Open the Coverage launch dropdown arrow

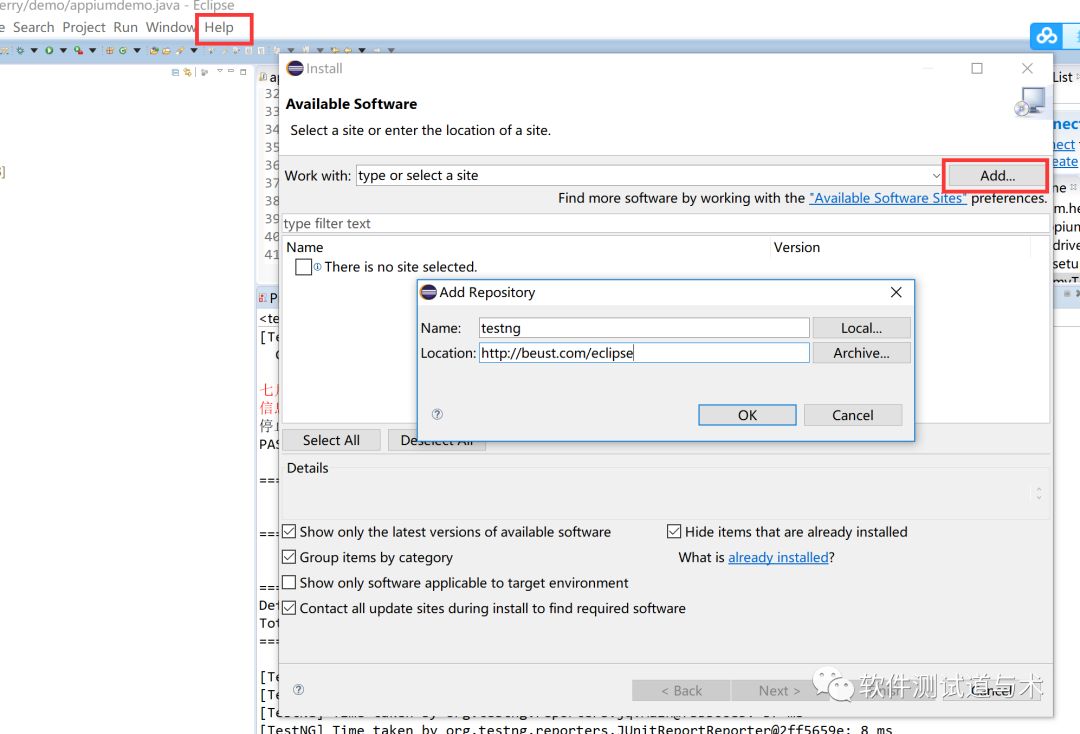[93, 51]
